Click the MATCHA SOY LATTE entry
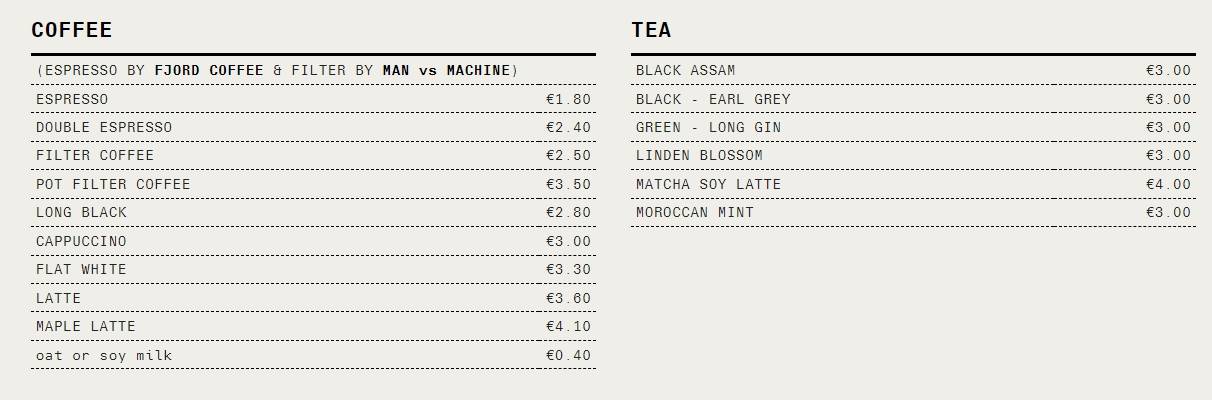The image size is (1212, 400). click(x=913, y=184)
